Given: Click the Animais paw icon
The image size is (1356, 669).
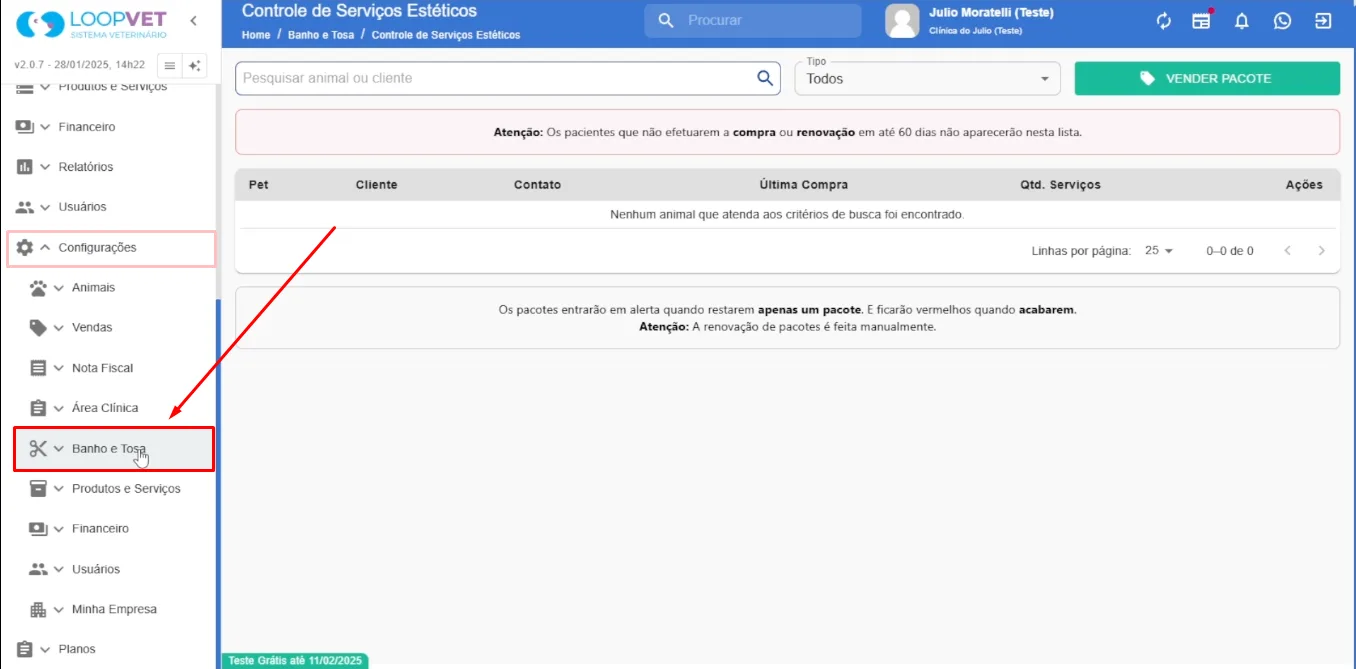Looking at the screenshot, I should point(38,288).
